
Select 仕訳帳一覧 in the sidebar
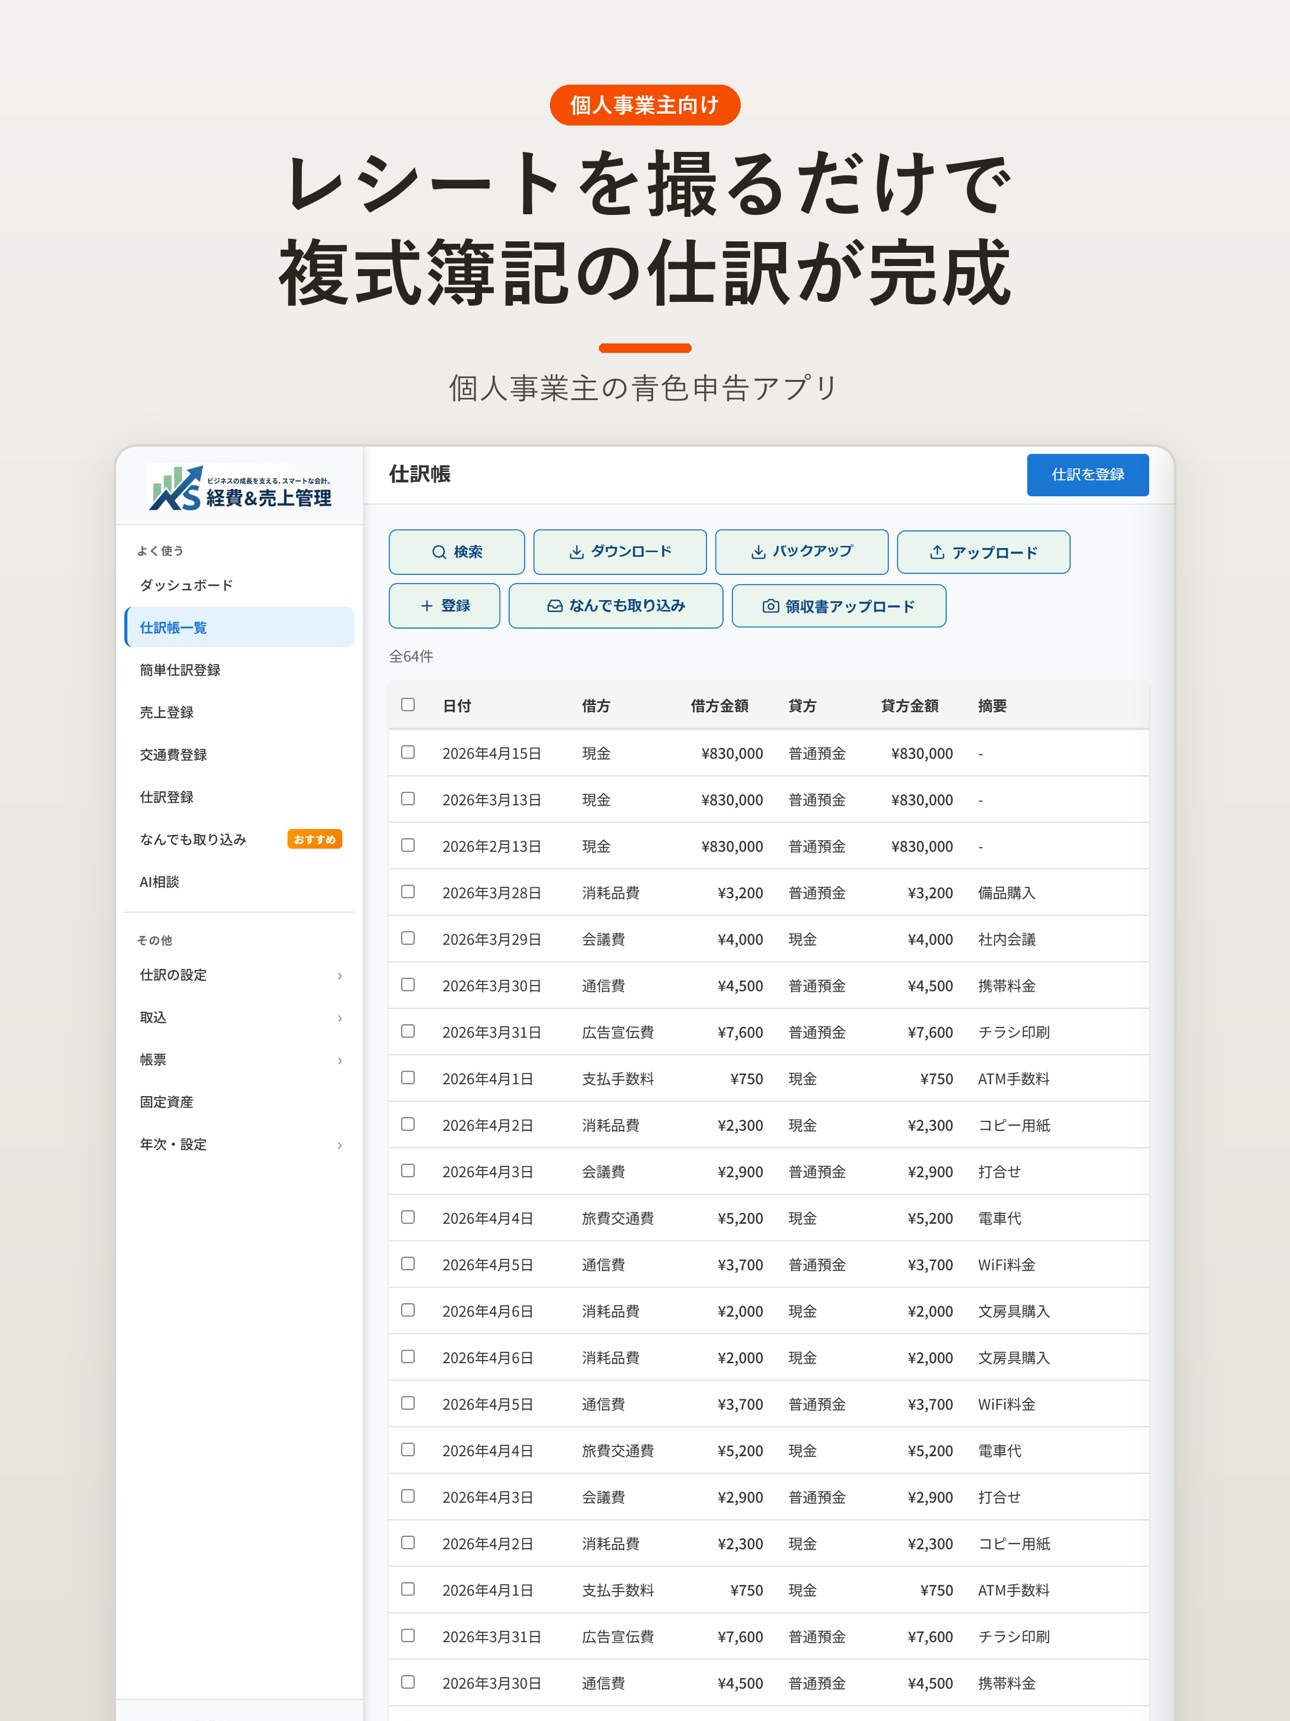[239, 627]
